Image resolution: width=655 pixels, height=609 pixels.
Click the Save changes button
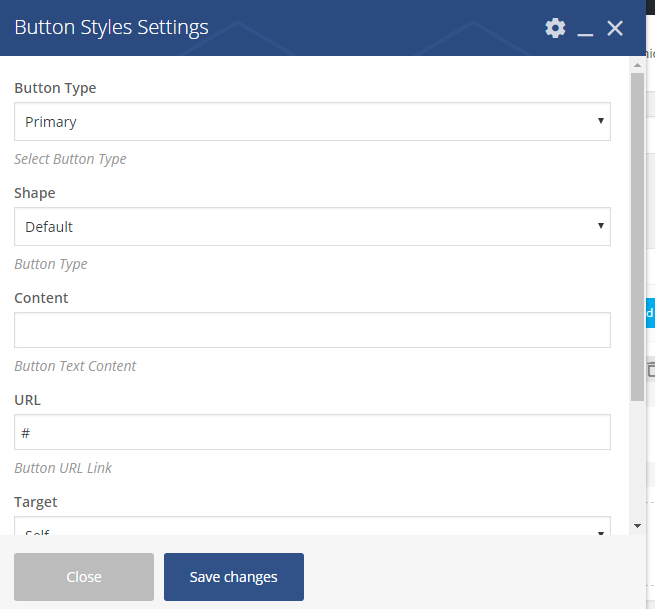point(233,577)
